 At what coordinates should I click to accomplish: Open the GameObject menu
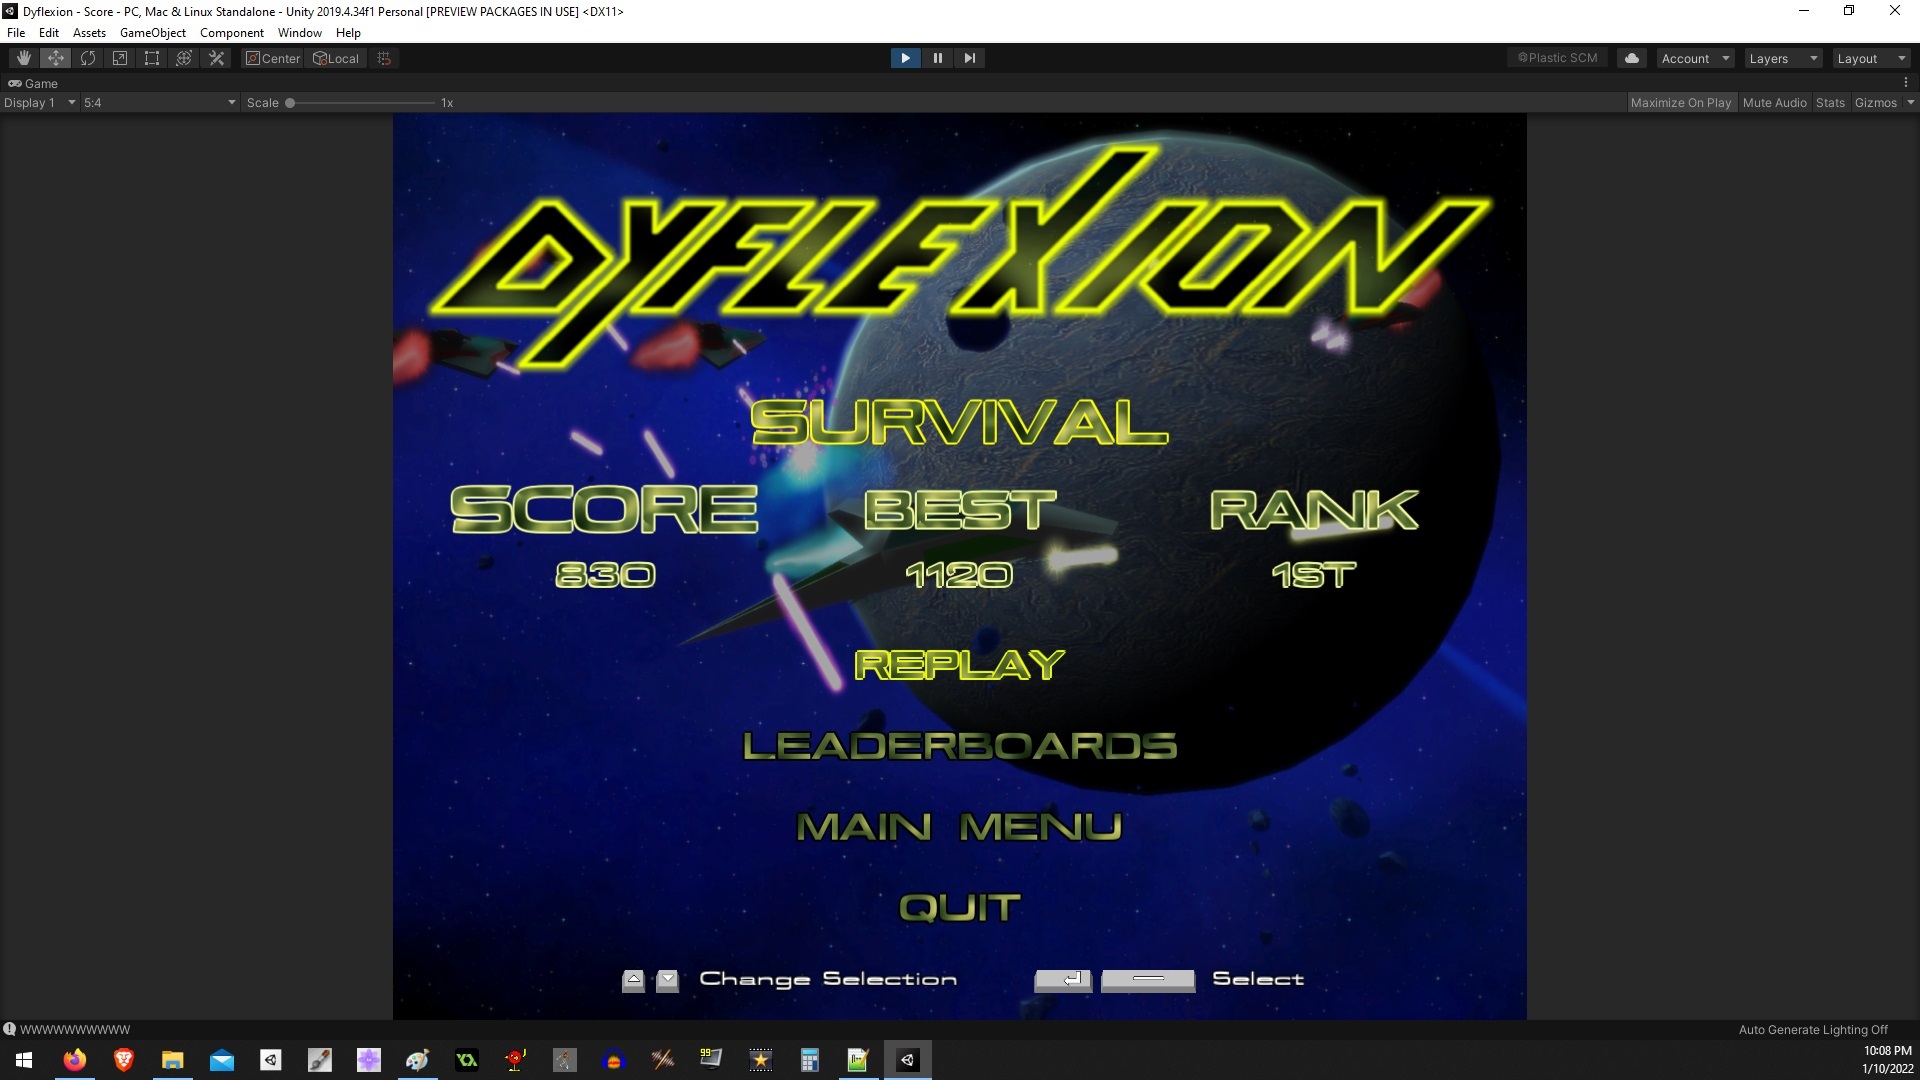pos(152,32)
